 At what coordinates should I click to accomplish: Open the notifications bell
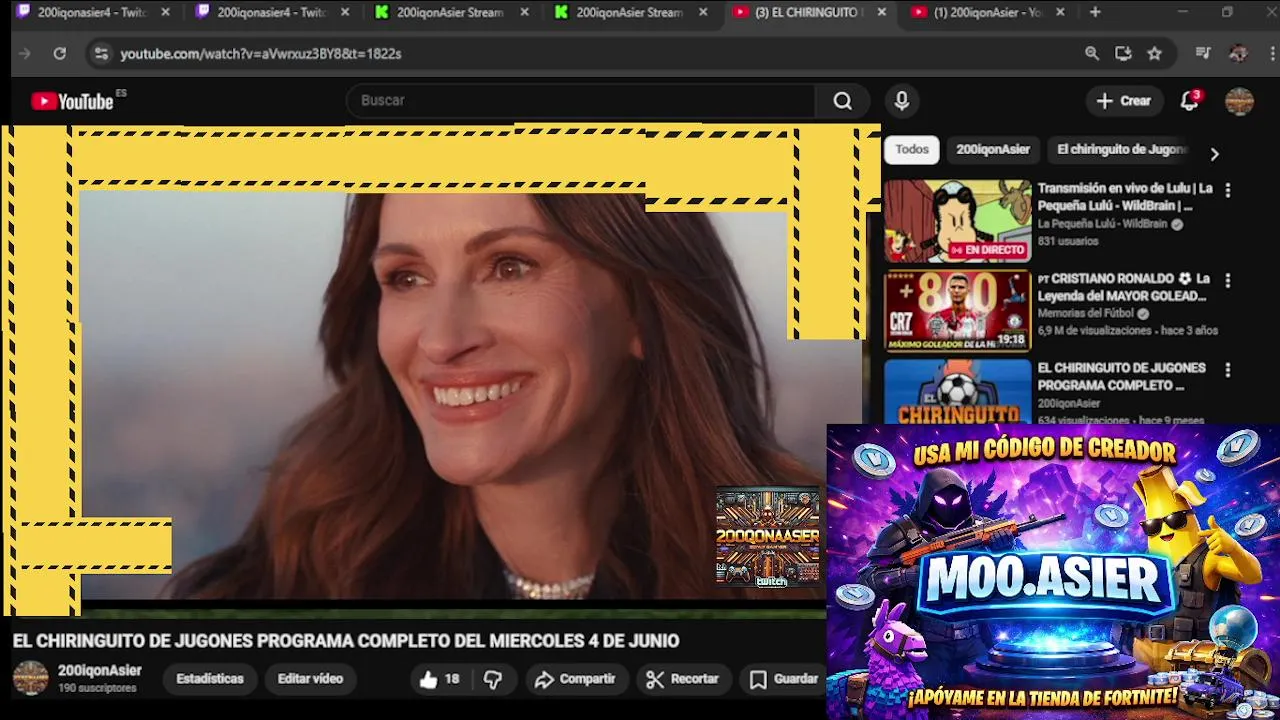coord(1189,101)
